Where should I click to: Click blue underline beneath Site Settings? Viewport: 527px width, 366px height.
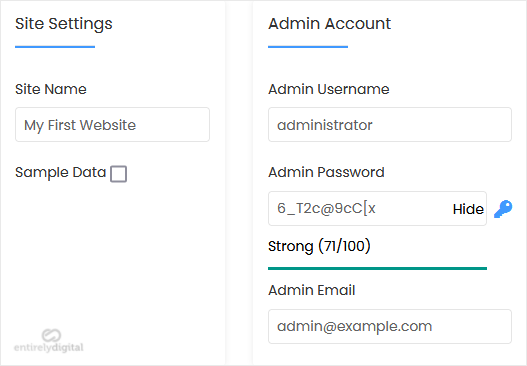pyautogui.click(x=55, y=47)
